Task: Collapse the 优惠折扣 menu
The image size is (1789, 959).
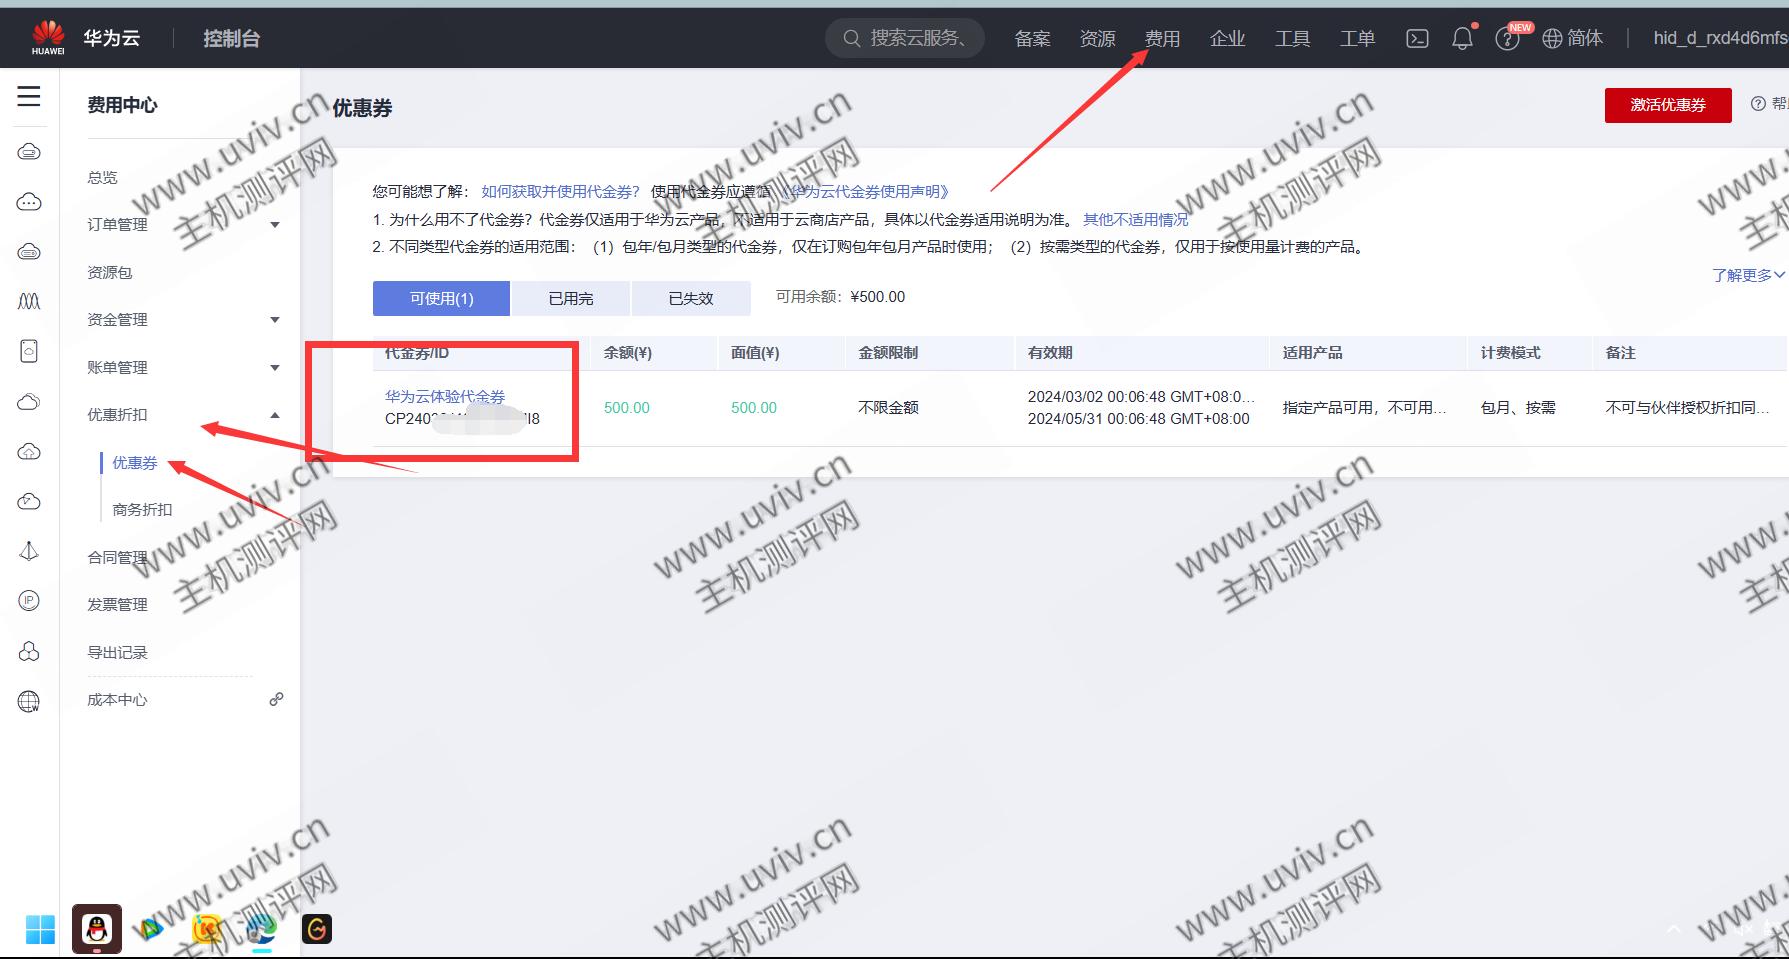Action: click(275, 415)
